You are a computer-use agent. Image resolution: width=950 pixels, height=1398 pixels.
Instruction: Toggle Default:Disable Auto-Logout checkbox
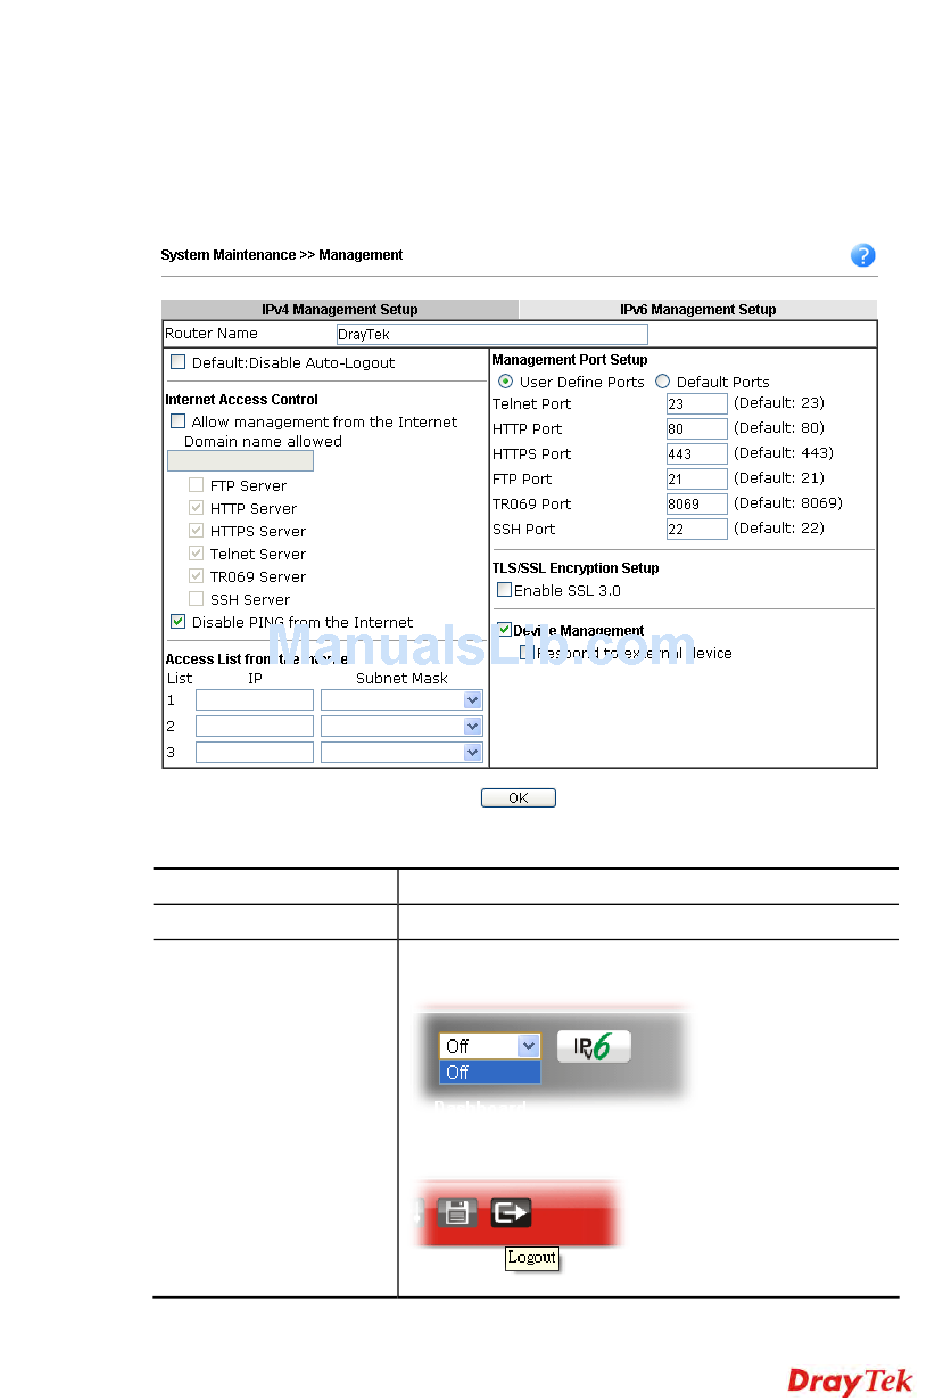click(178, 362)
